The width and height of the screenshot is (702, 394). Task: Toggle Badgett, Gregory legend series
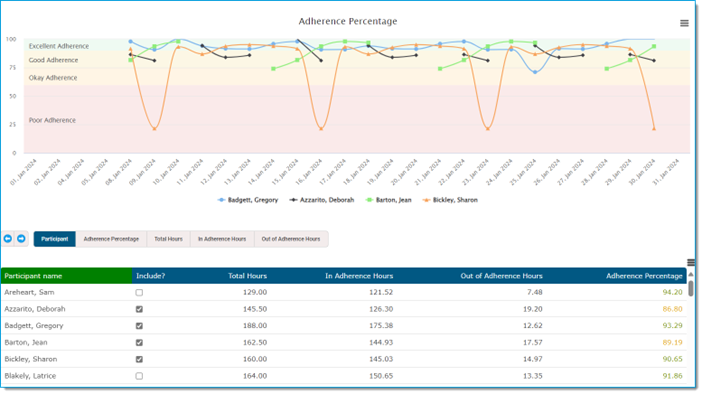pyautogui.click(x=248, y=200)
